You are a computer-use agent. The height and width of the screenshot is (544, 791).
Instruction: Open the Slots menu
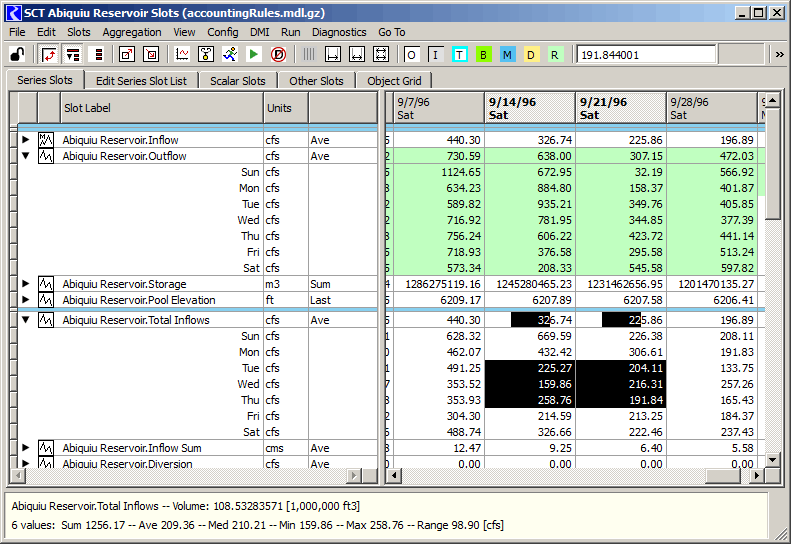79,32
